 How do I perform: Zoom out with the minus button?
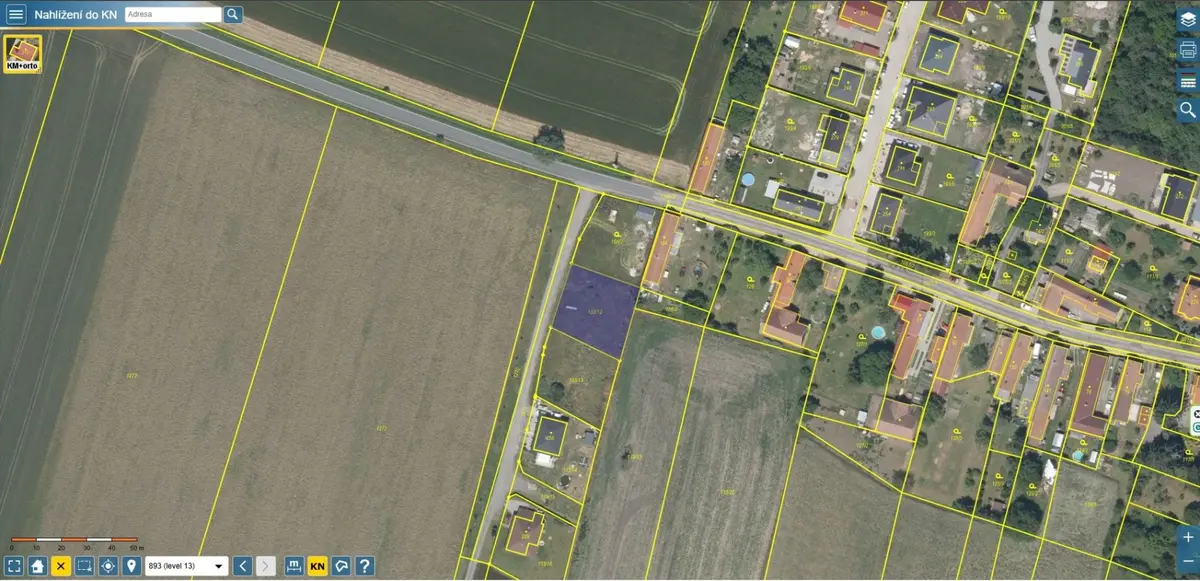(x=1187, y=563)
